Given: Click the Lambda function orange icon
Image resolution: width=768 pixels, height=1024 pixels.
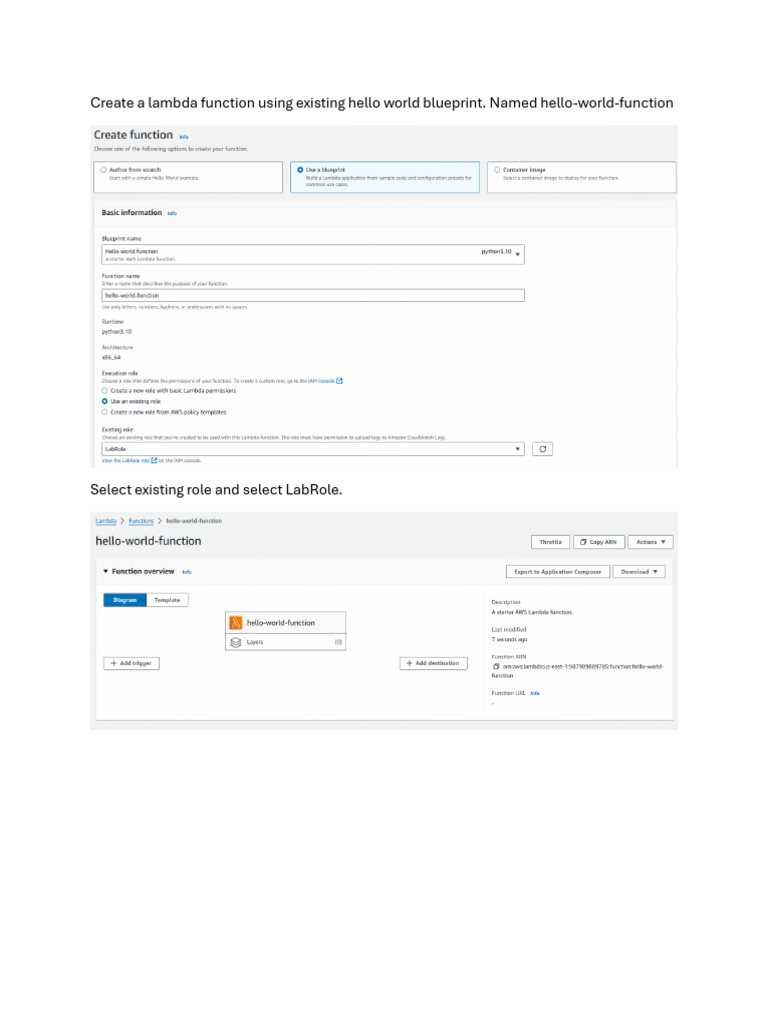Looking at the screenshot, I should click(236, 623).
